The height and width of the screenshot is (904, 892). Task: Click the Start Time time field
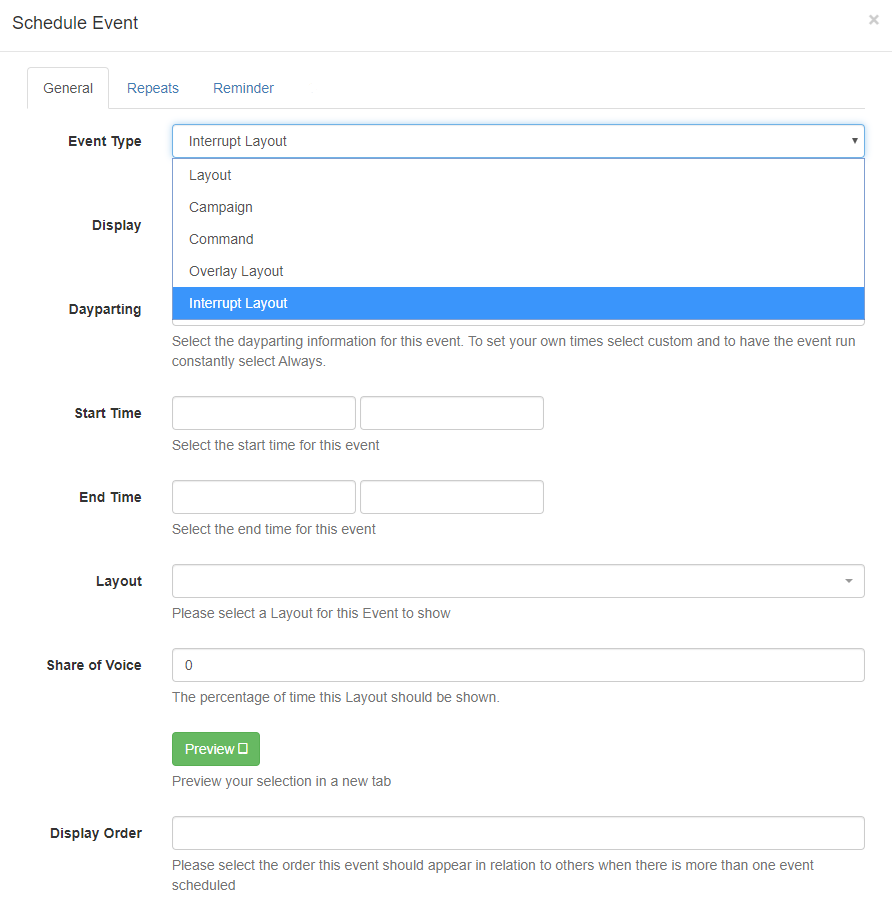click(451, 412)
